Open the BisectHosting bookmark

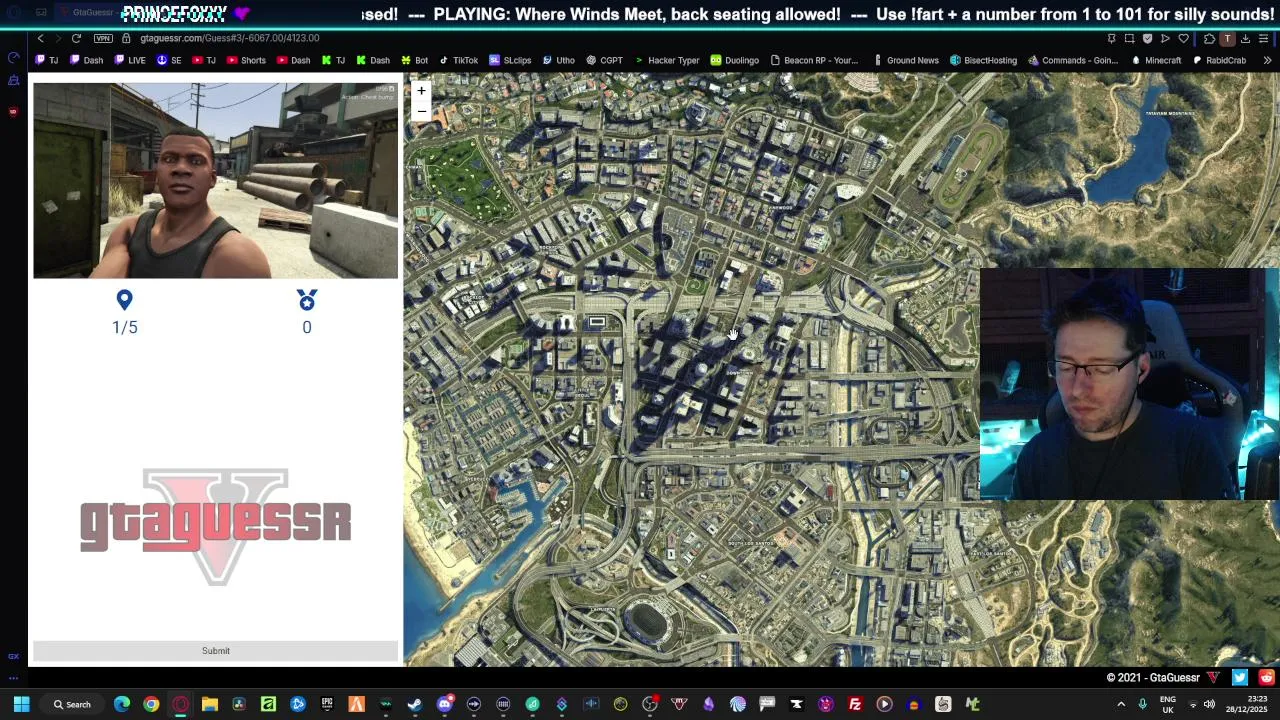[984, 60]
